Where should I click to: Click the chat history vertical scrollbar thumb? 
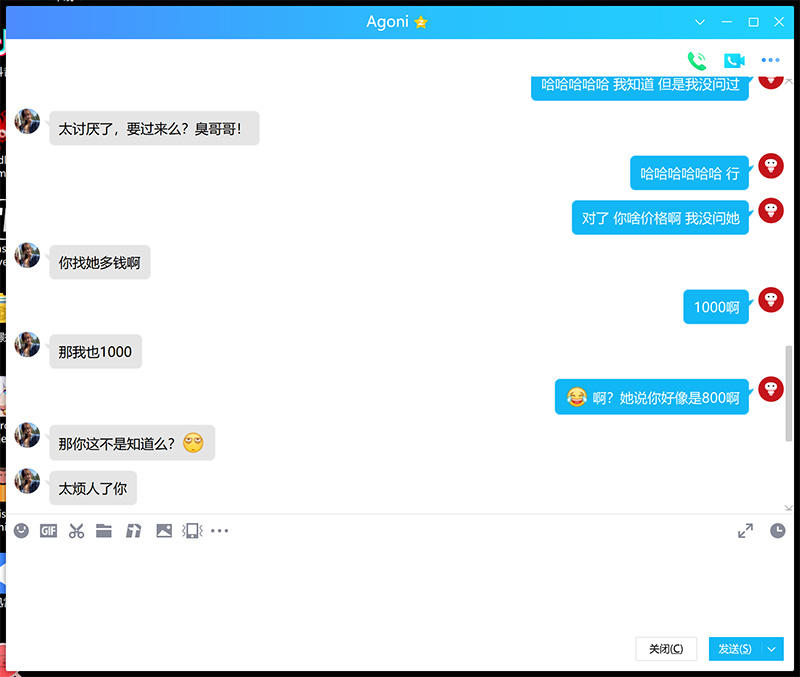[x=789, y=393]
